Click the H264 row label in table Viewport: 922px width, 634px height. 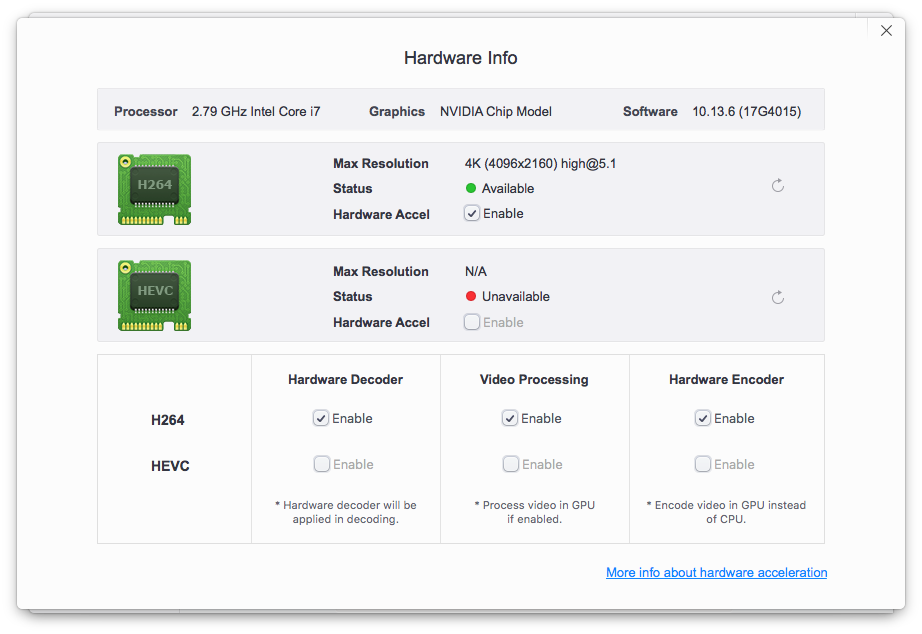coord(168,420)
